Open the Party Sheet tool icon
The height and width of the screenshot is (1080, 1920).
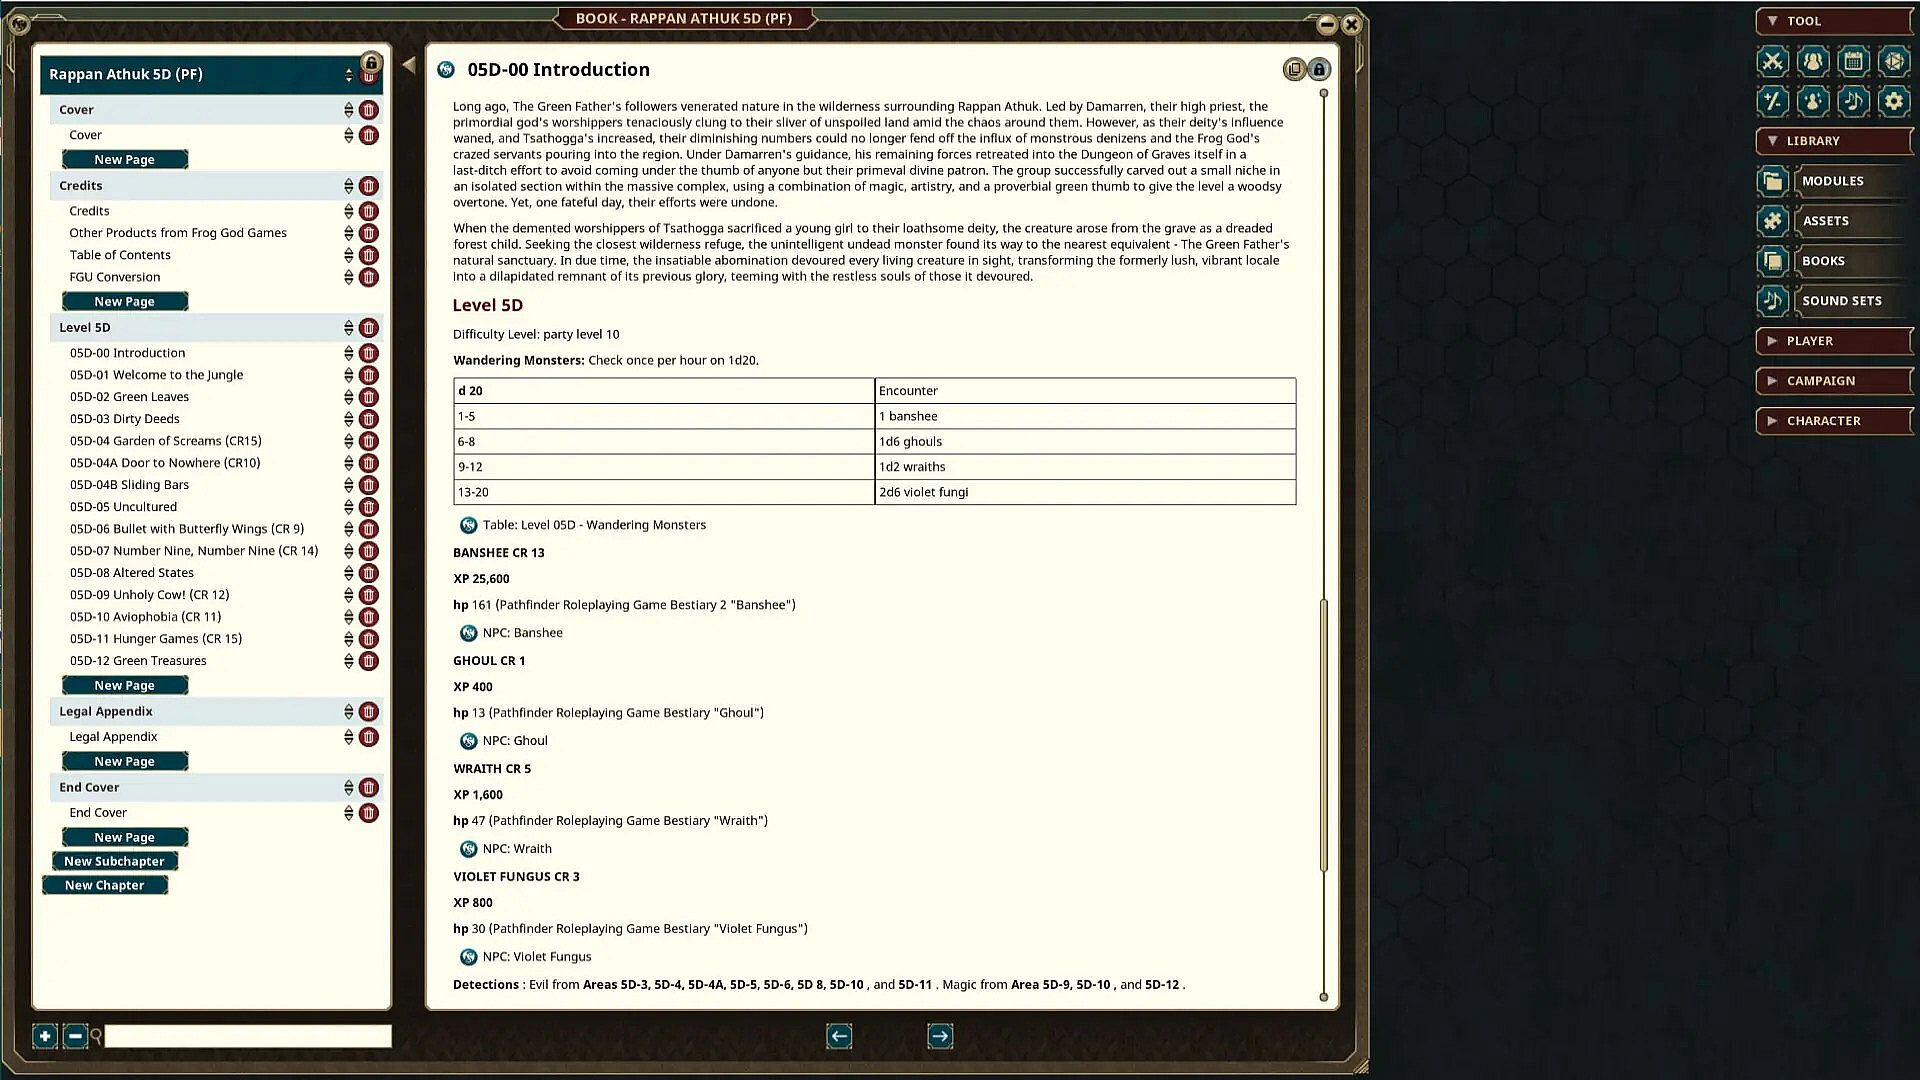point(1812,62)
